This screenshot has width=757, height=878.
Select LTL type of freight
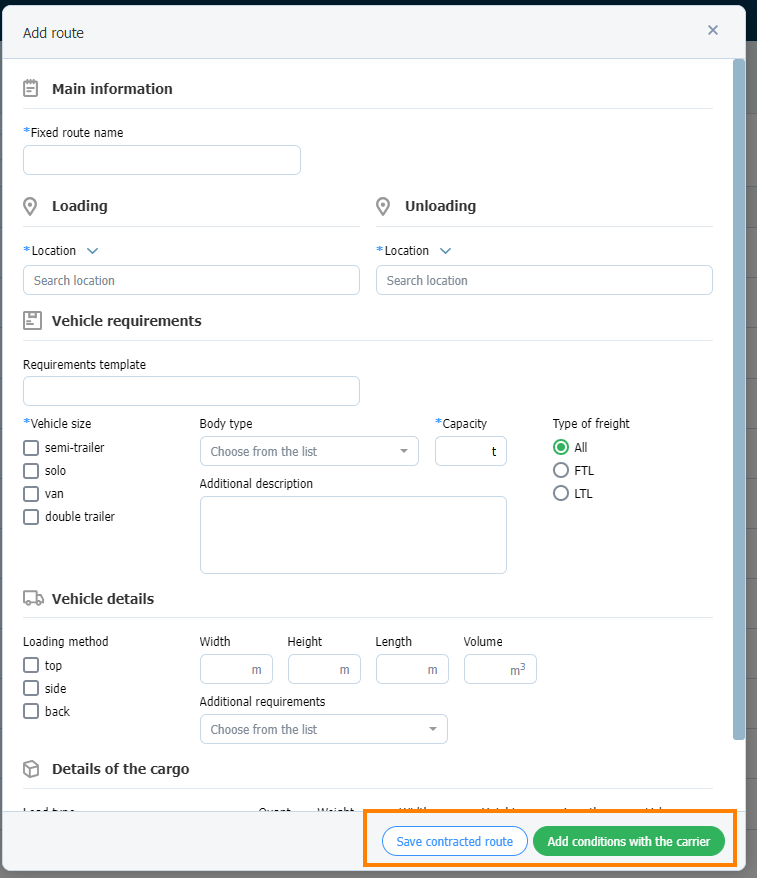[560, 493]
